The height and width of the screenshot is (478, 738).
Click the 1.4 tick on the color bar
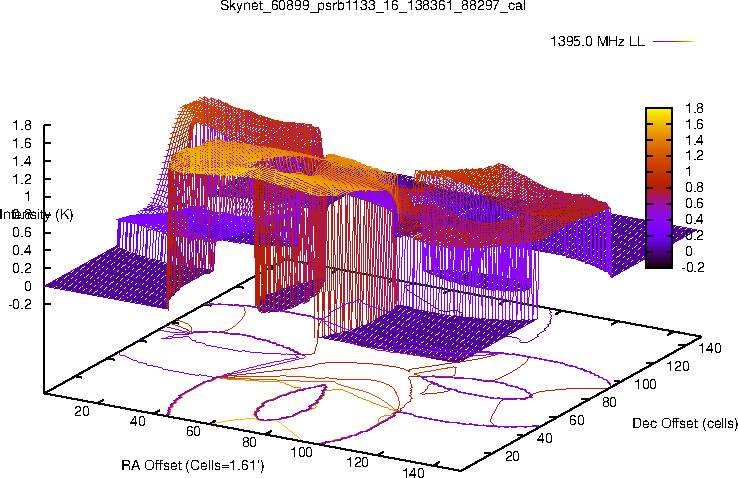click(694, 140)
